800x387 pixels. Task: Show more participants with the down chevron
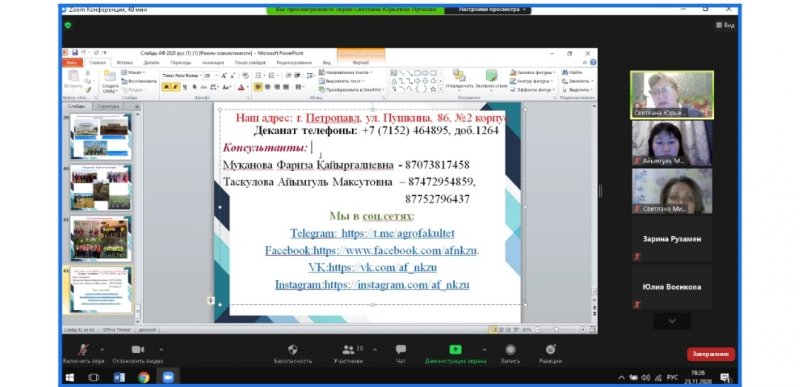pyautogui.click(x=672, y=321)
